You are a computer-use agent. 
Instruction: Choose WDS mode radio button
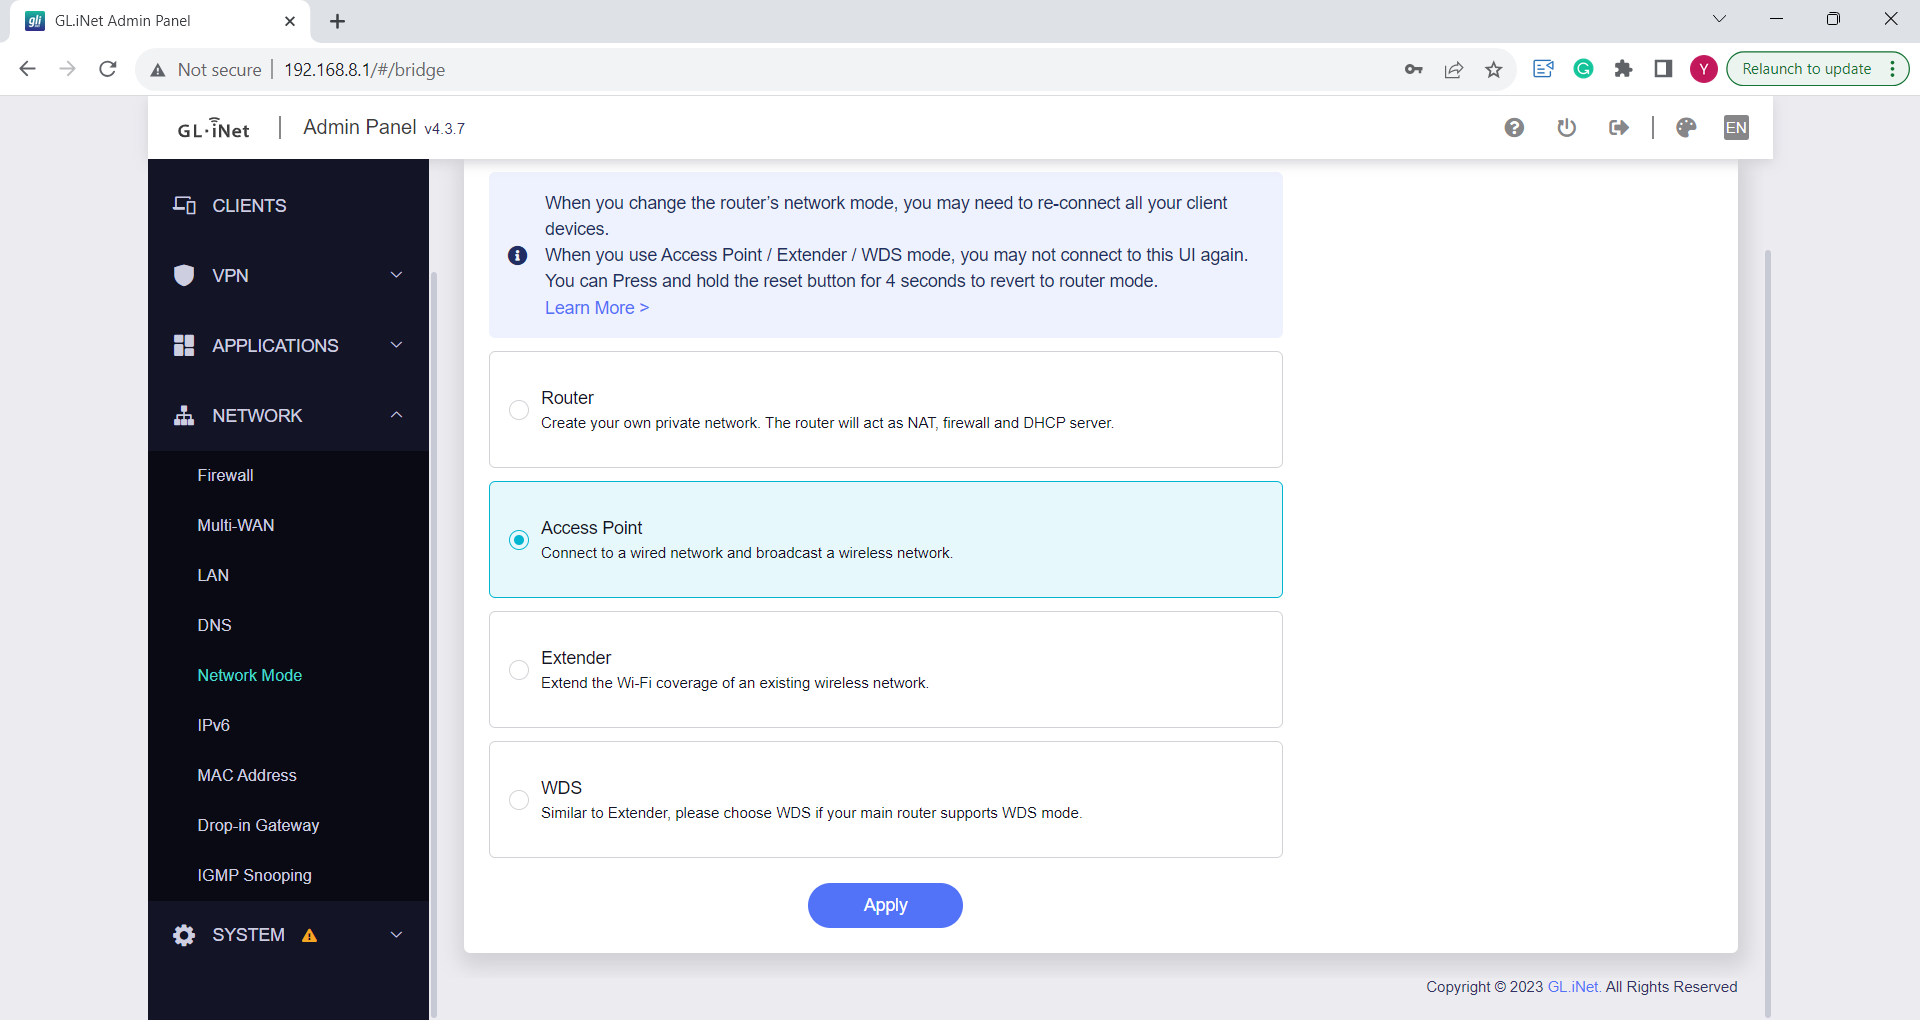point(518,800)
